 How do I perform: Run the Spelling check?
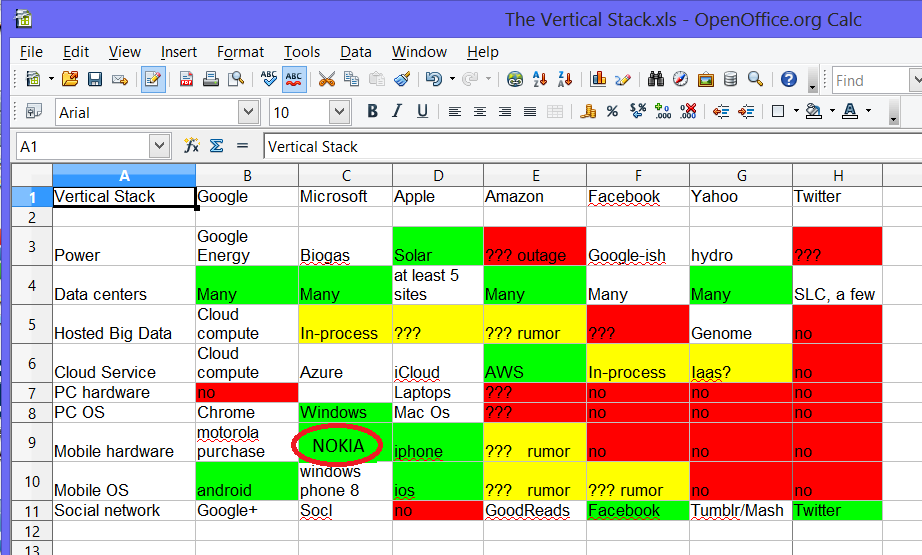[269, 79]
